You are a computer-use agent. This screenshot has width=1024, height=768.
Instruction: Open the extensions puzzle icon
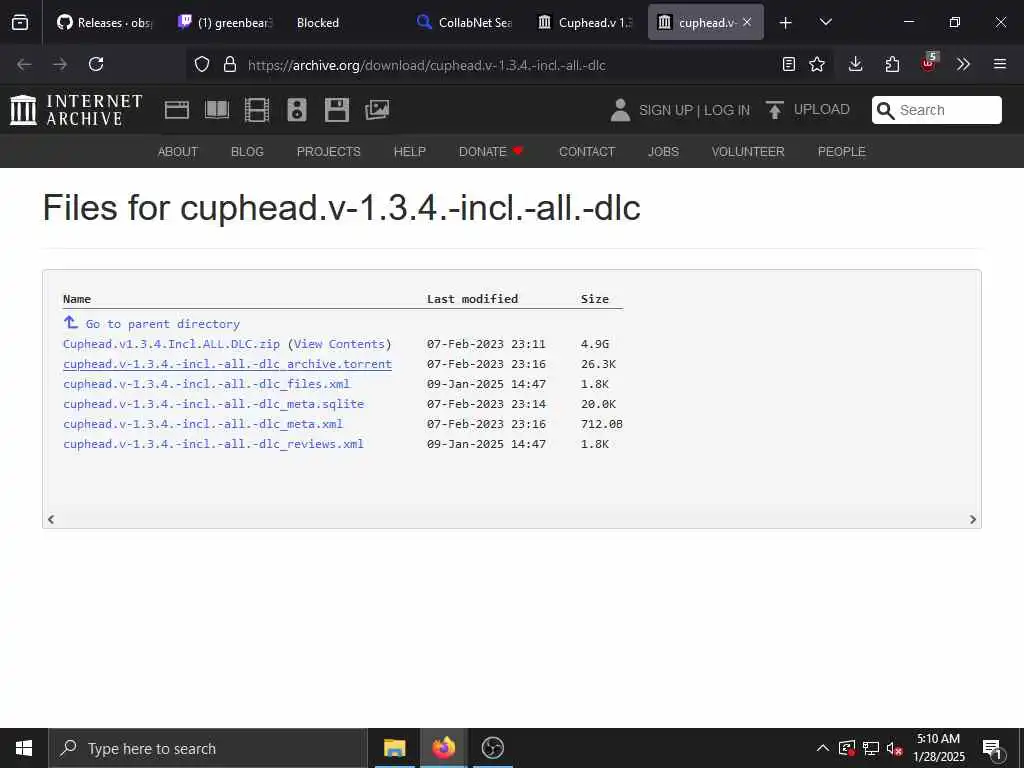point(892,64)
